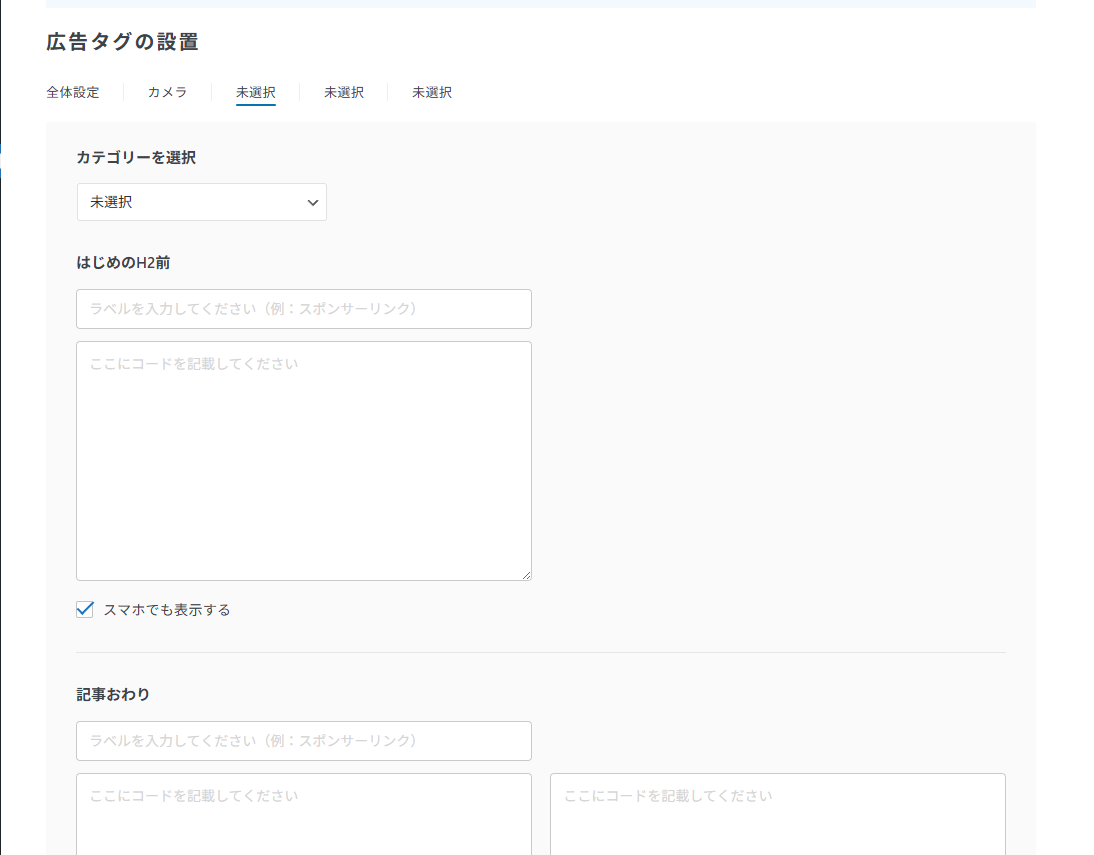
Task: Switch to the カメラ tab
Action: (167, 92)
